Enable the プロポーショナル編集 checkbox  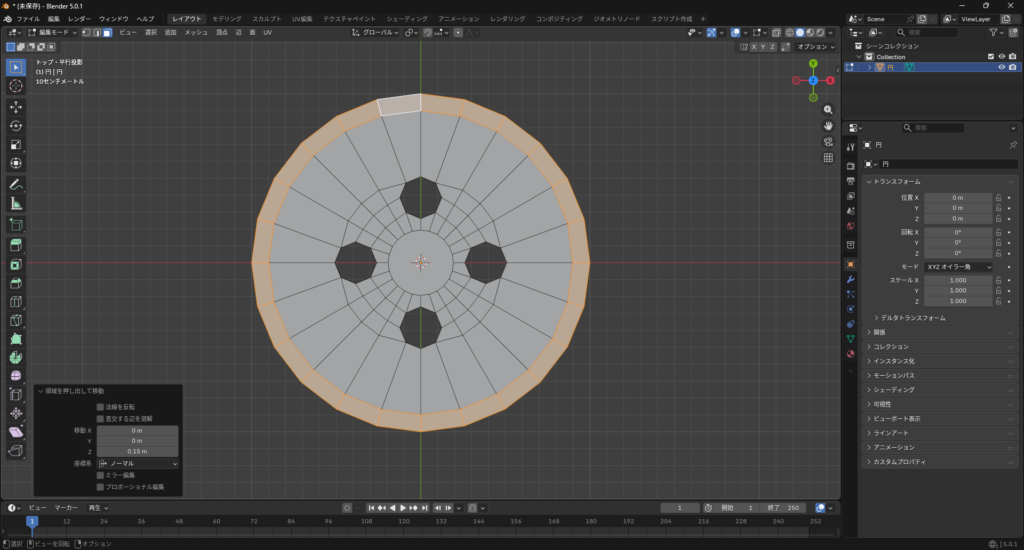point(100,486)
